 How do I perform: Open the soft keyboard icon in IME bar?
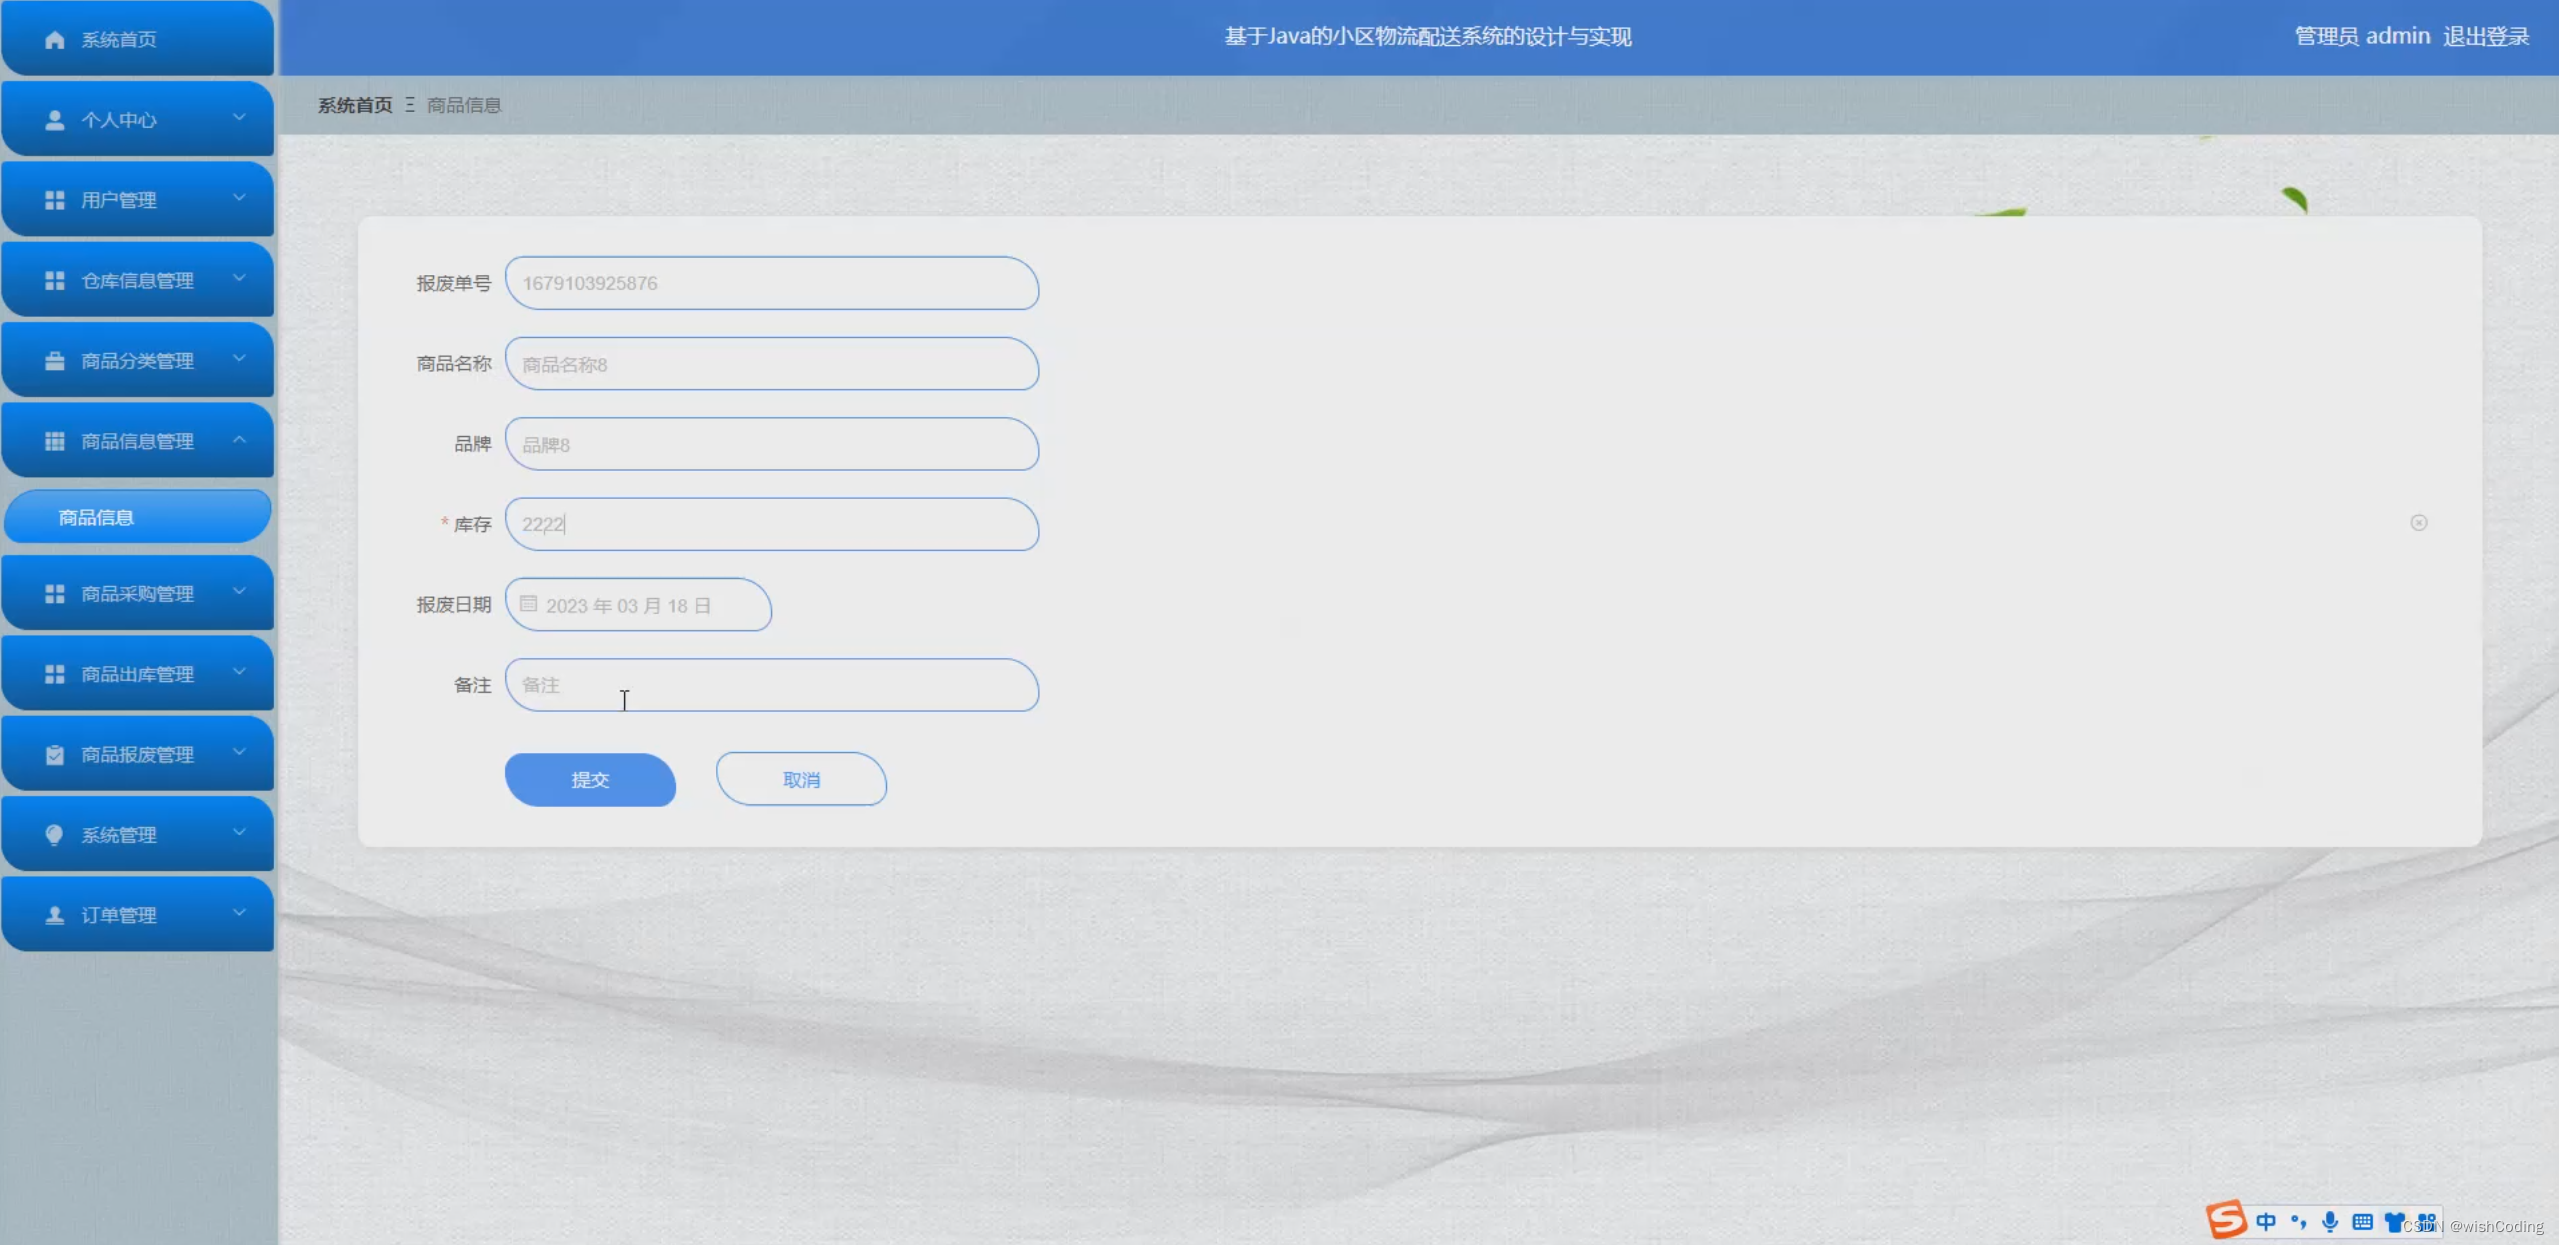(x=2363, y=1222)
